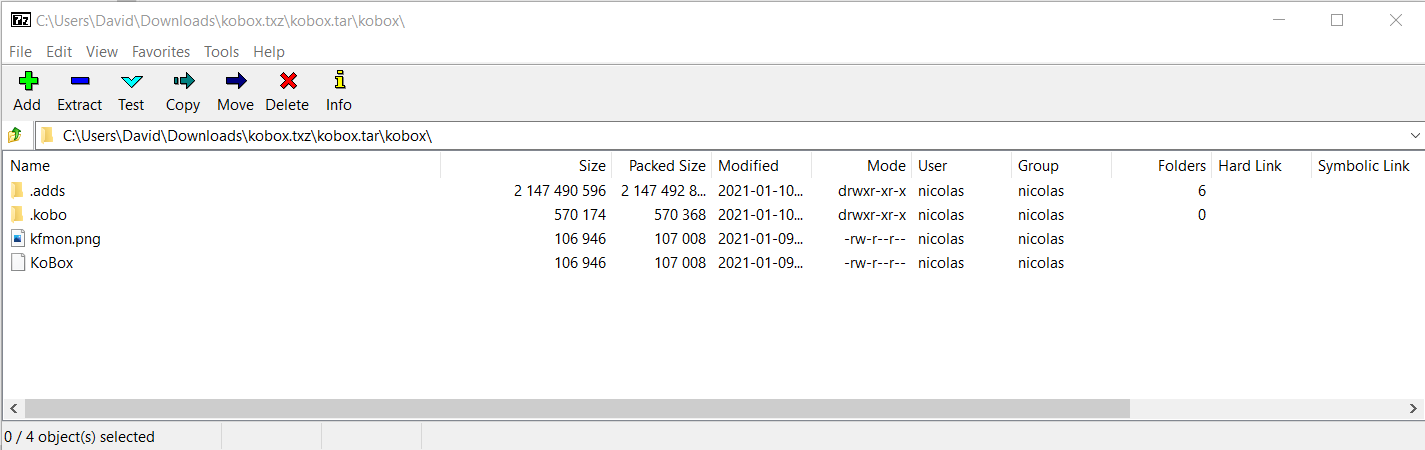The height and width of the screenshot is (450, 1425).
Task: Sort by the Modified column header
Action: [748, 166]
